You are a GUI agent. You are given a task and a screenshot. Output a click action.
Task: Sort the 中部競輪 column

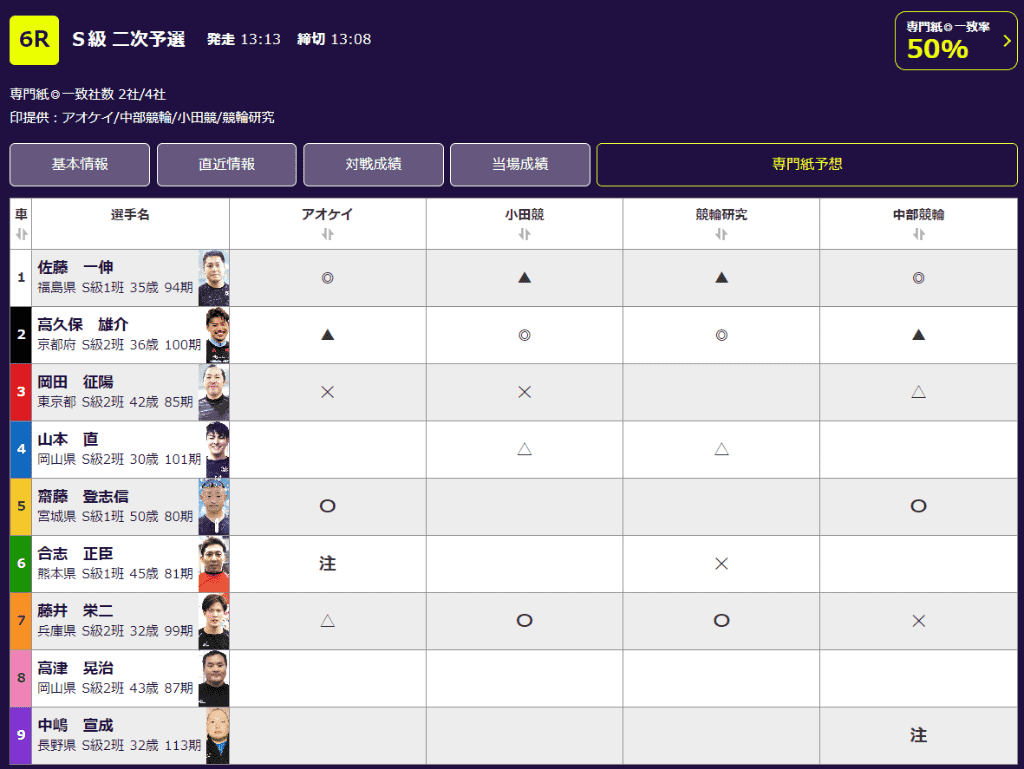[918, 234]
